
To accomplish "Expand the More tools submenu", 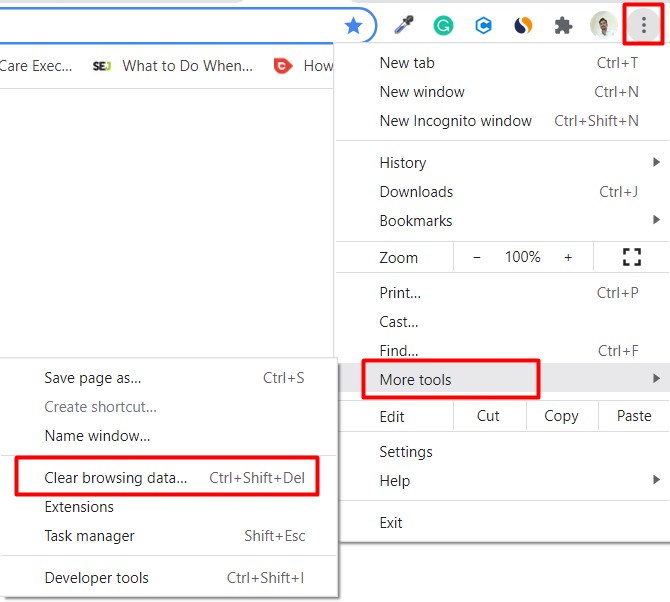I will pos(502,379).
